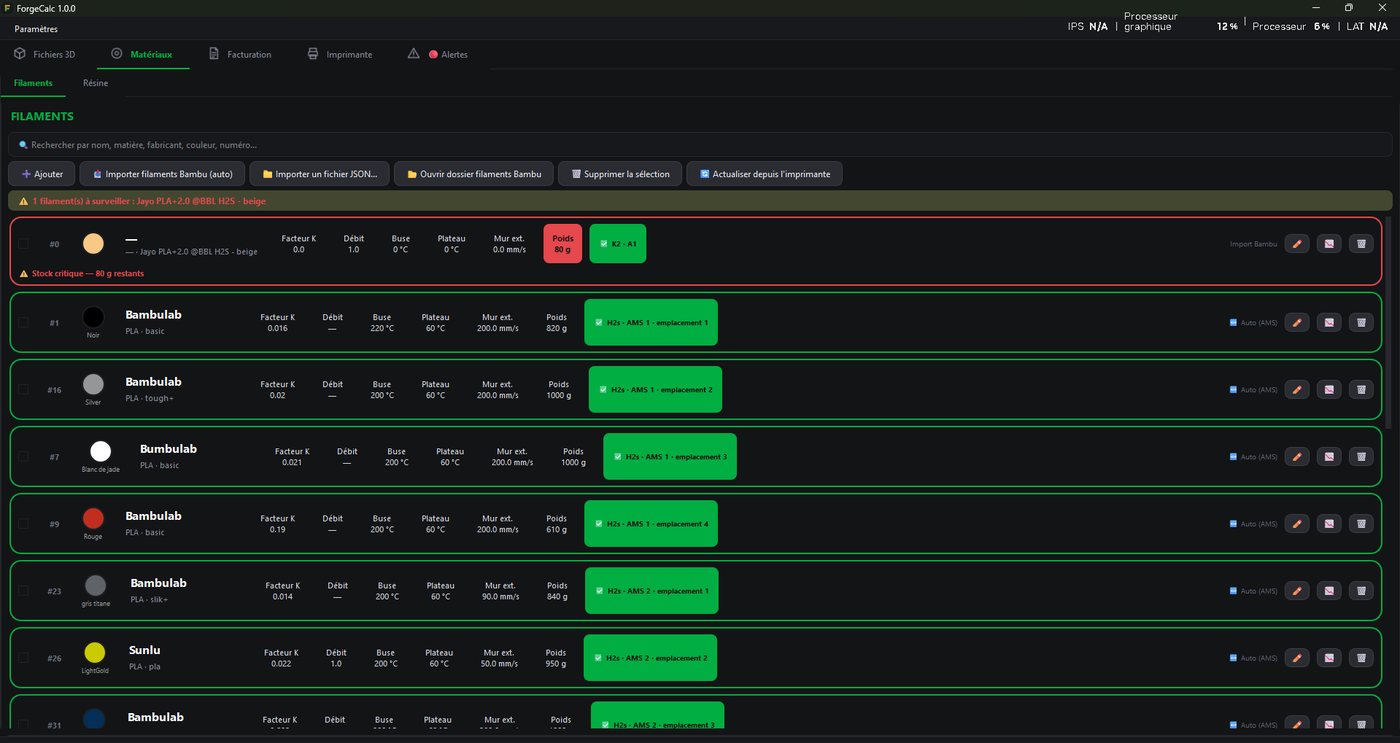Click the beige color swatch of filament #0
Viewport: 1400px width, 743px height.
tap(93, 244)
